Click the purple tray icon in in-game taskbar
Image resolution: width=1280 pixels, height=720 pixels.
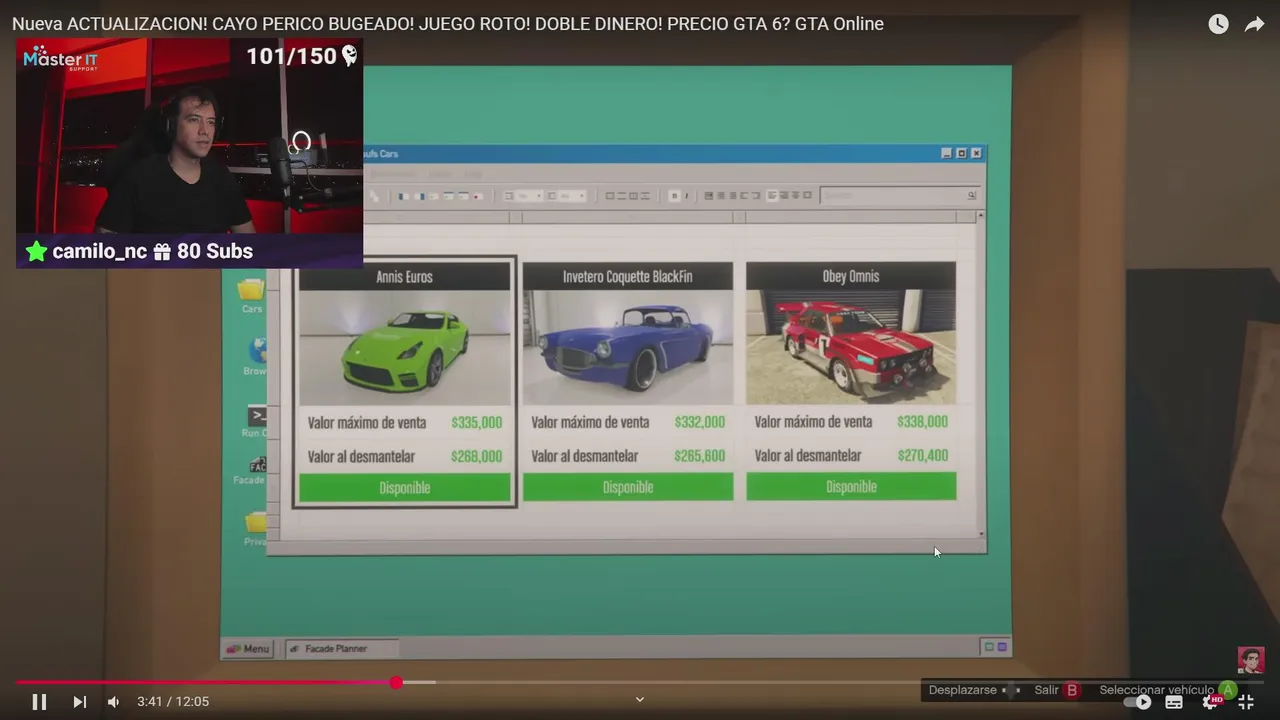tap(1002, 648)
